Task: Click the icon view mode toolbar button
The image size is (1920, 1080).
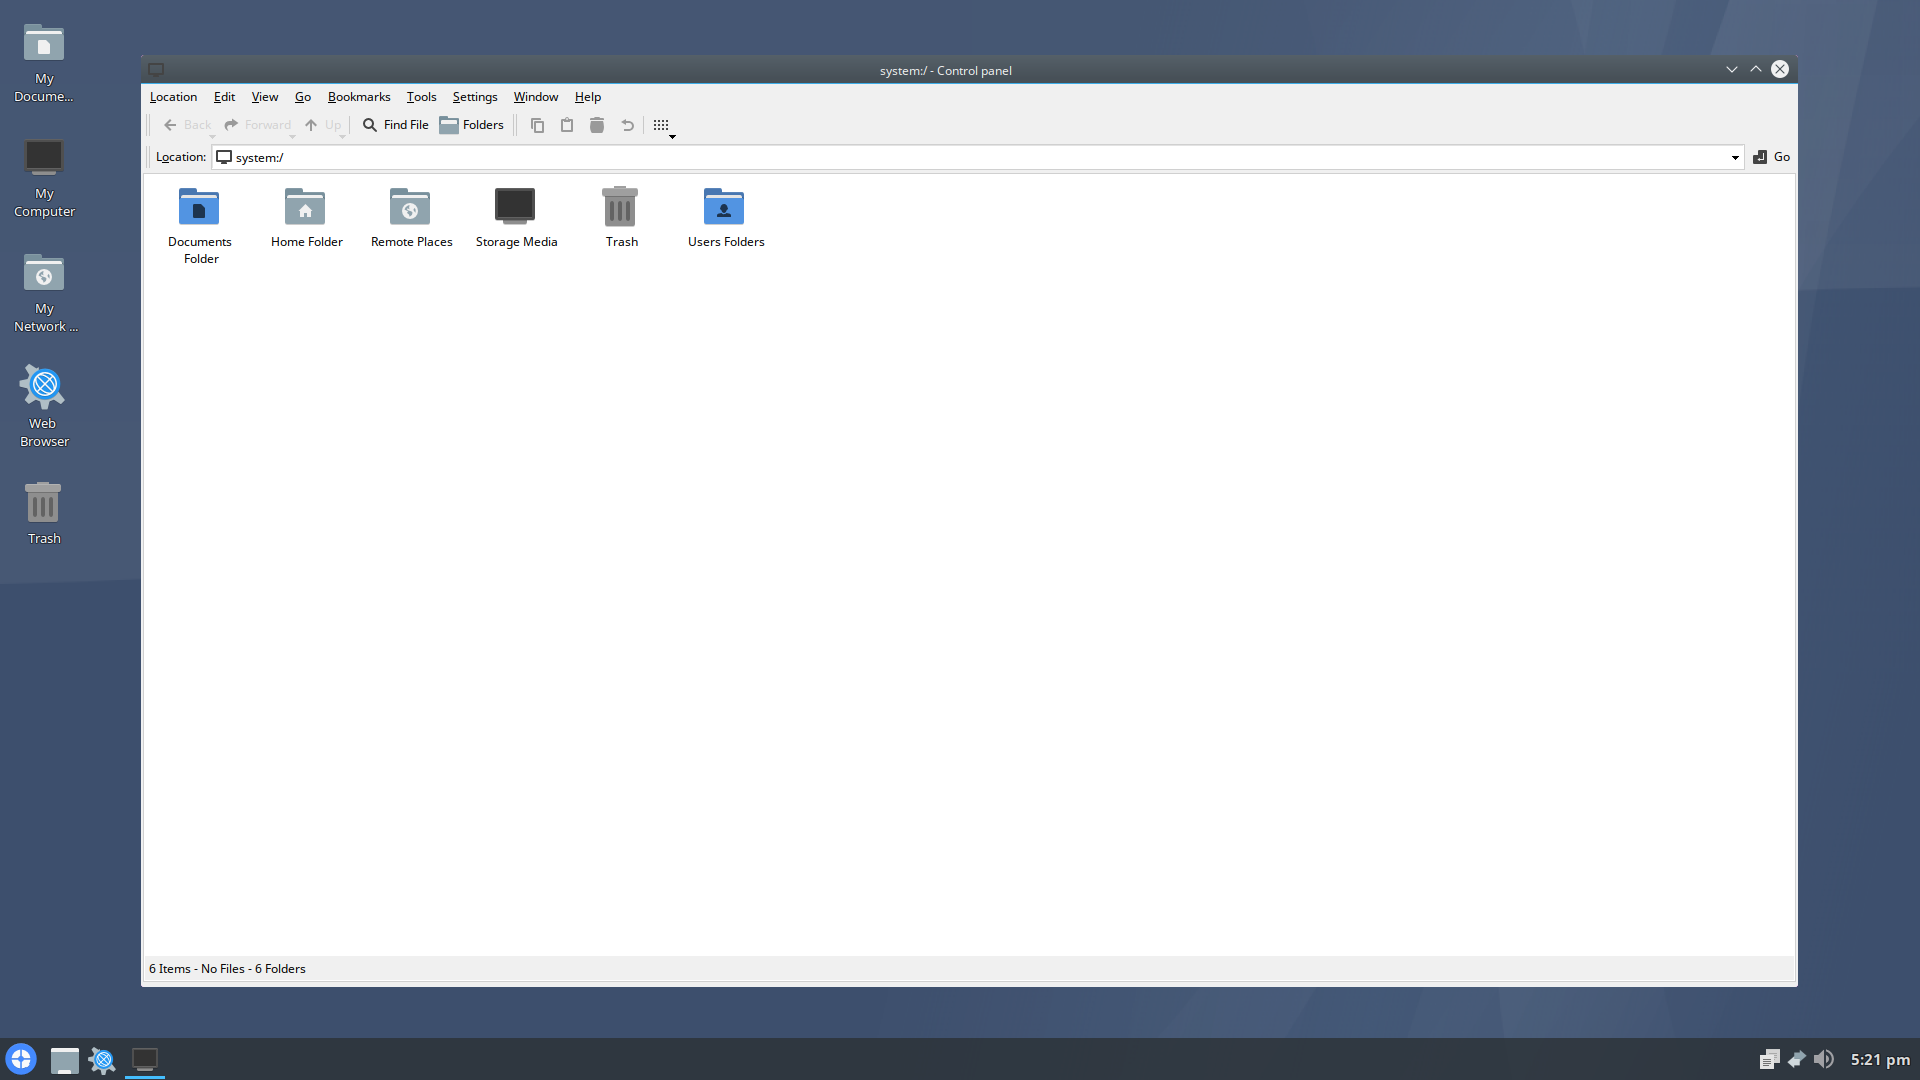Action: click(x=660, y=125)
